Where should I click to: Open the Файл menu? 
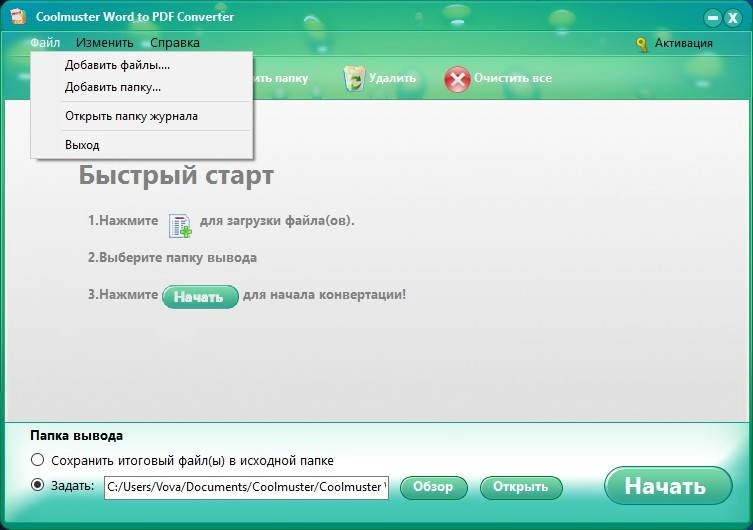[x=45, y=43]
